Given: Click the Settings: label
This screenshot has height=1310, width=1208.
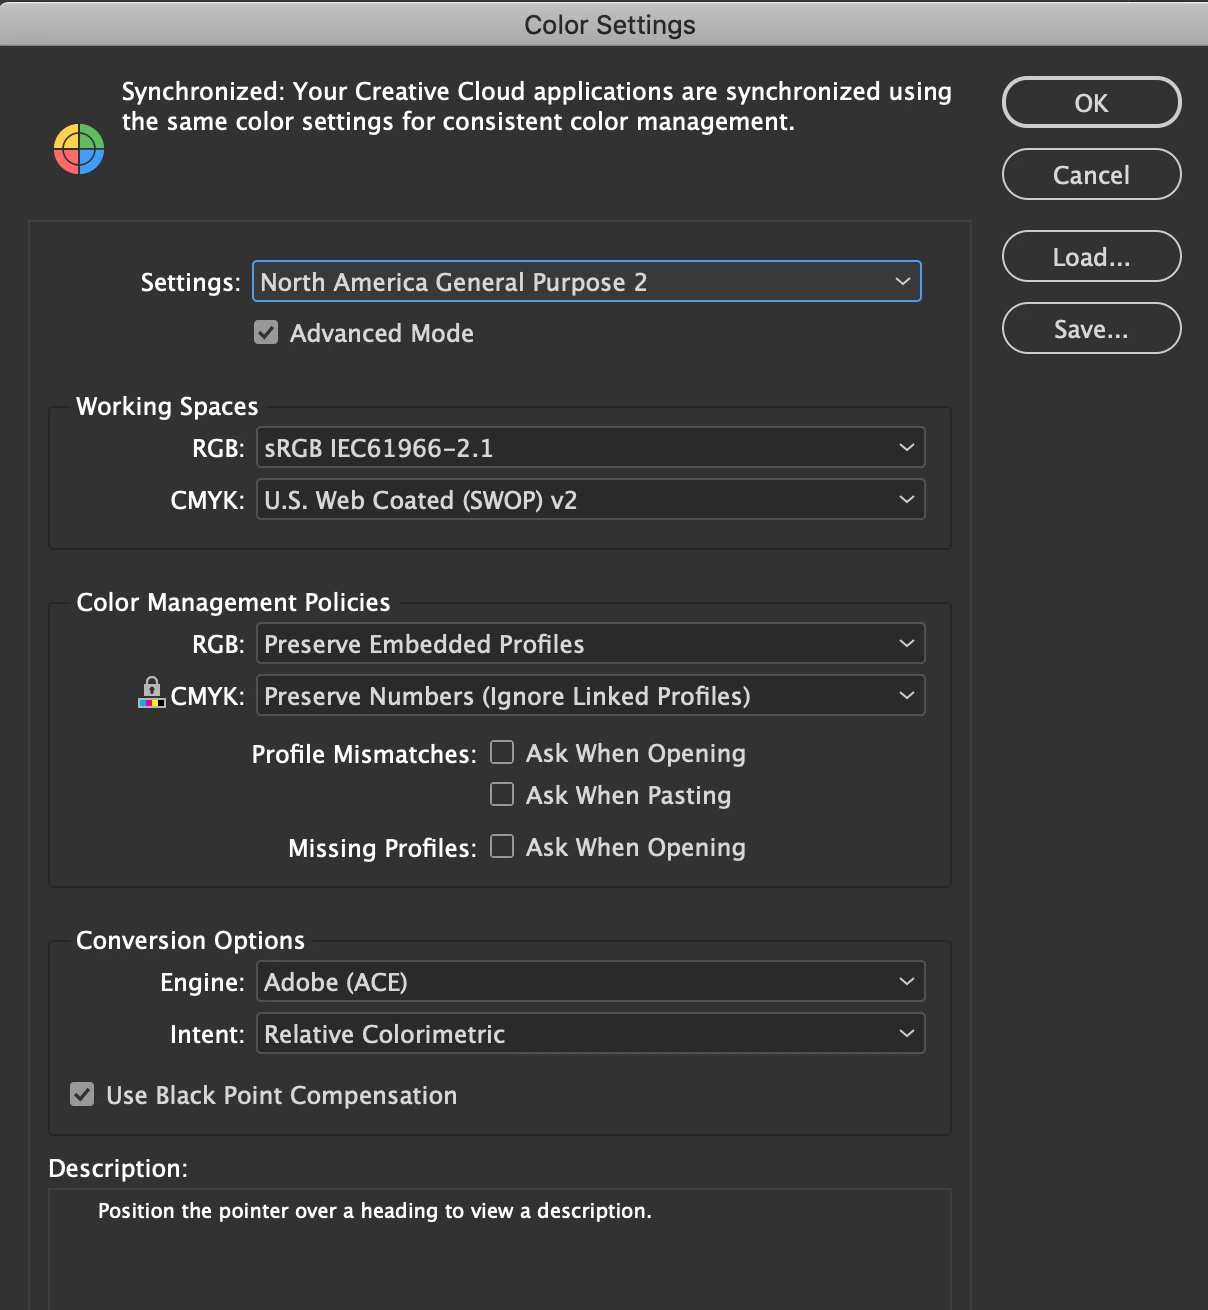Looking at the screenshot, I should point(190,282).
